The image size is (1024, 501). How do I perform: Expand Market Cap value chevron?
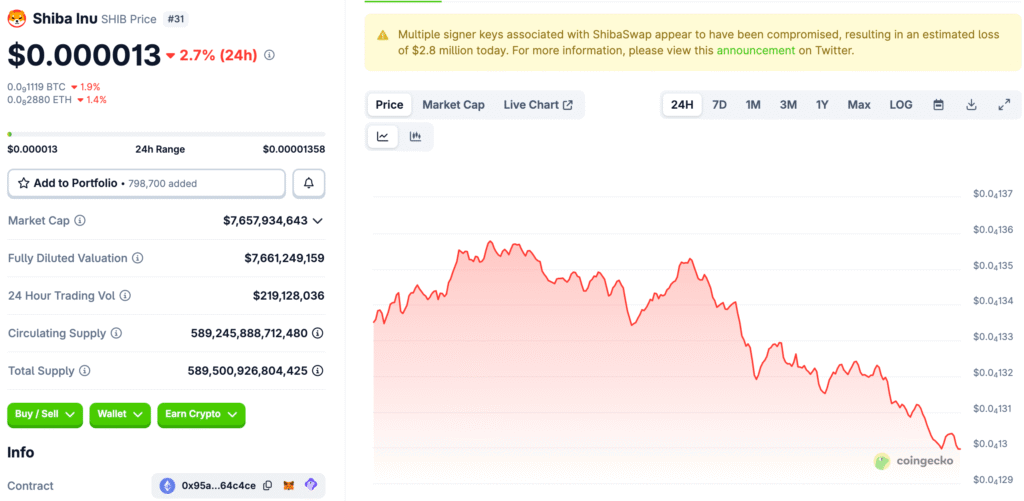tap(318, 221)
